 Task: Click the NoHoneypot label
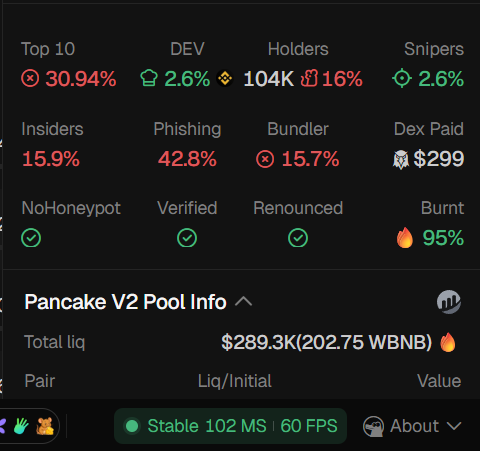[x=71, y=209]
